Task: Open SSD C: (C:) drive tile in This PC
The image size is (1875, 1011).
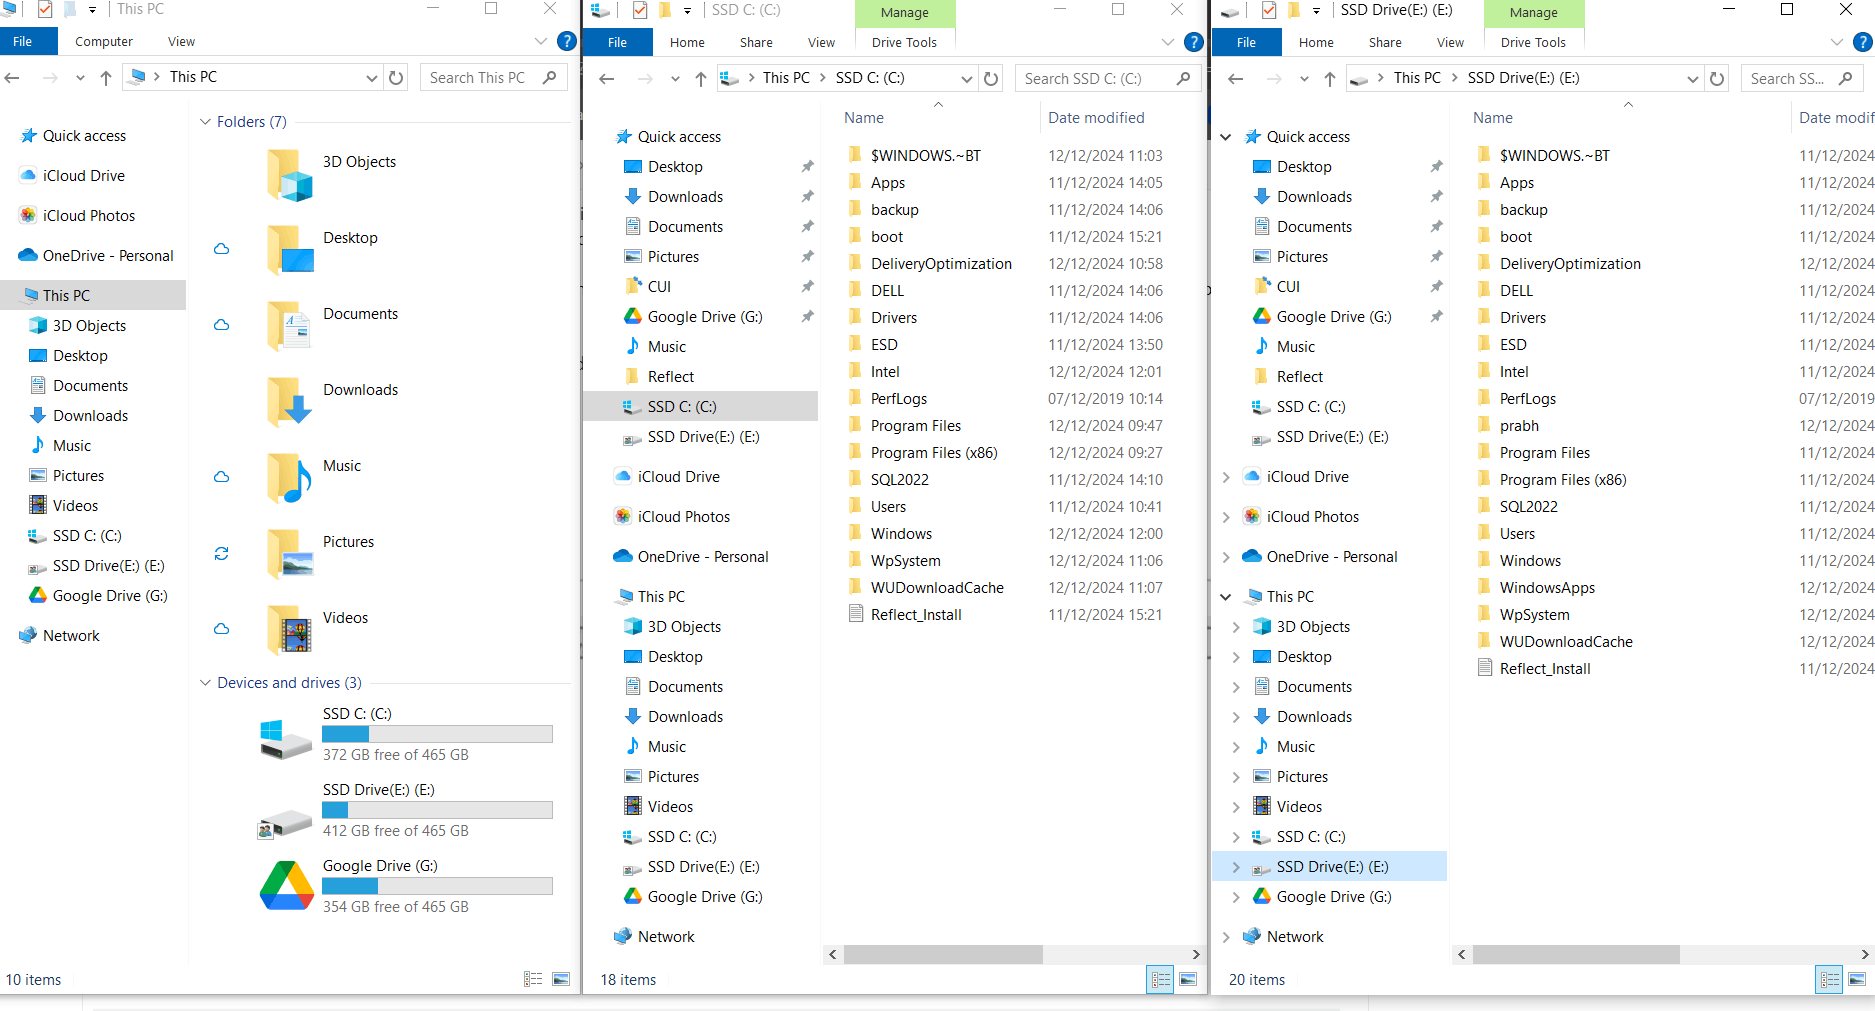Action: coord(407,733)
